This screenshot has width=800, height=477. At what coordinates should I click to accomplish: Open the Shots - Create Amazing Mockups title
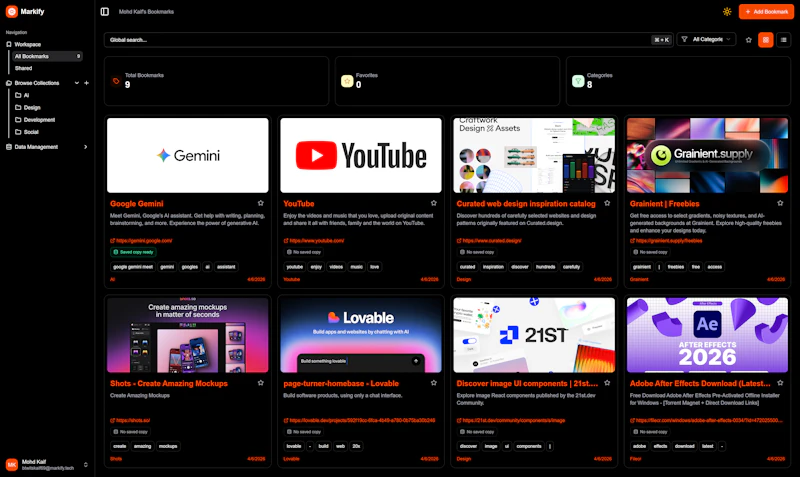[169, 383]
